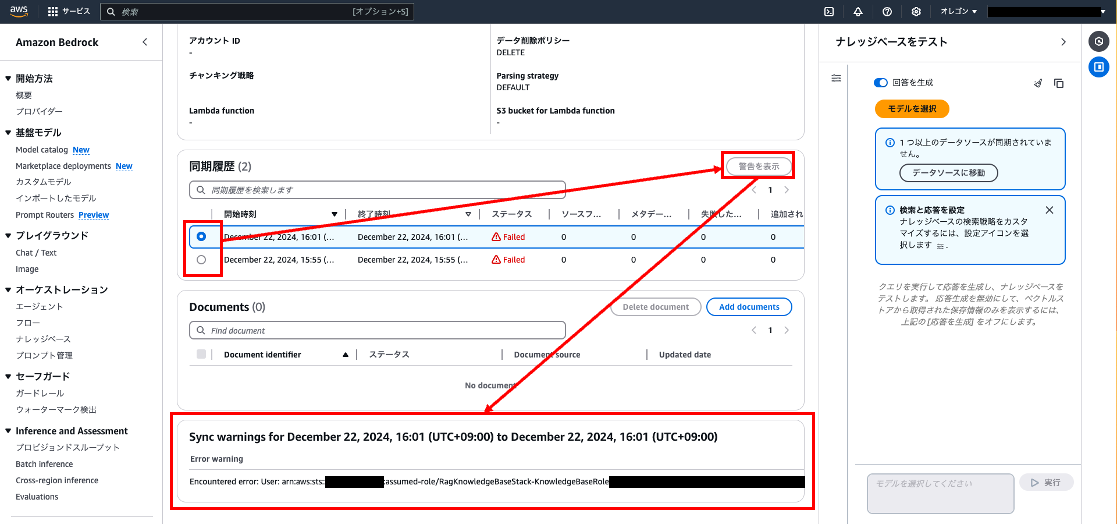Click the blue square icon on the right rail
1117x524 pixels.
(x=1098, y=67)
